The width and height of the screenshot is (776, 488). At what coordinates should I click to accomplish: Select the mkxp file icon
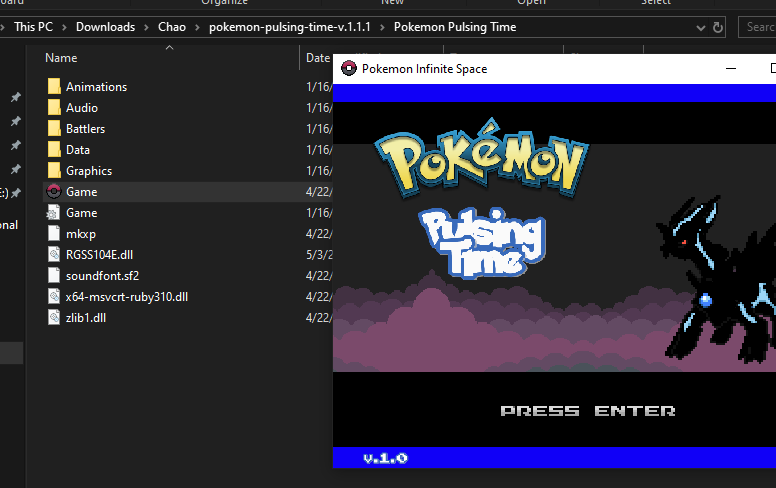53,234
